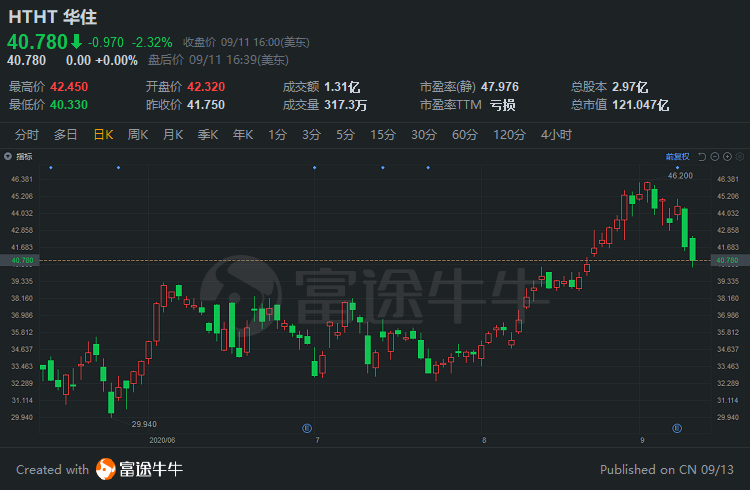Click the 2020/06 date label on time axis
Image resolution: width=750 pixels, height=490 pixels.
click(162, 440)
